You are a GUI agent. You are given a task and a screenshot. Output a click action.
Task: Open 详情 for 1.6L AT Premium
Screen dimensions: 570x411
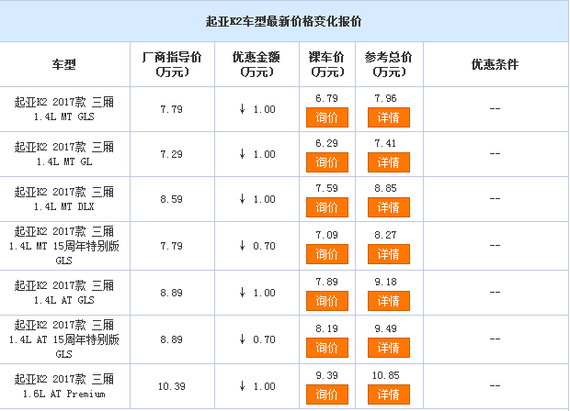click(389, 394)
